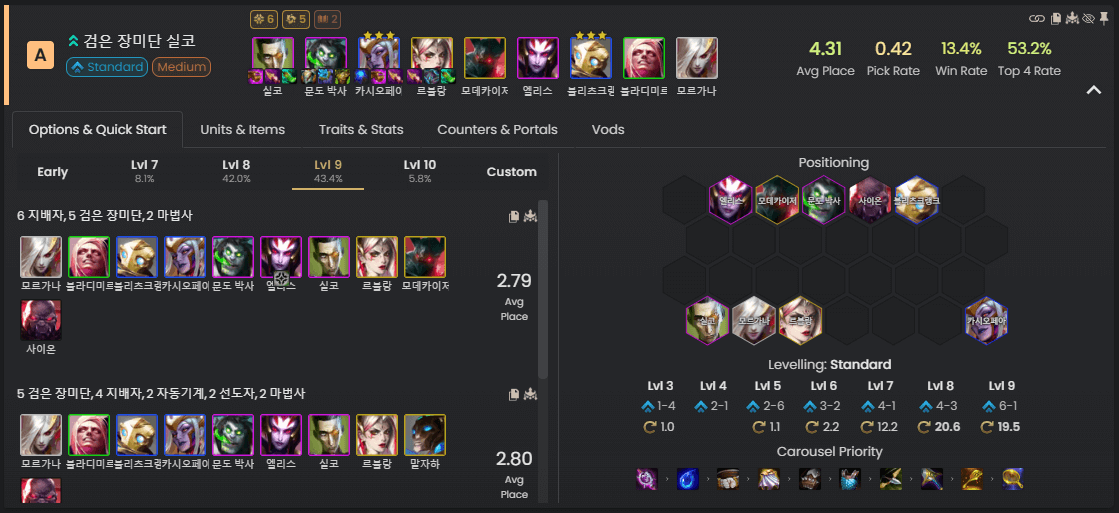Click the Medium difficulty badge
Image resolution: width=1119 pixels, height=513 pixels.
point(181,67)
